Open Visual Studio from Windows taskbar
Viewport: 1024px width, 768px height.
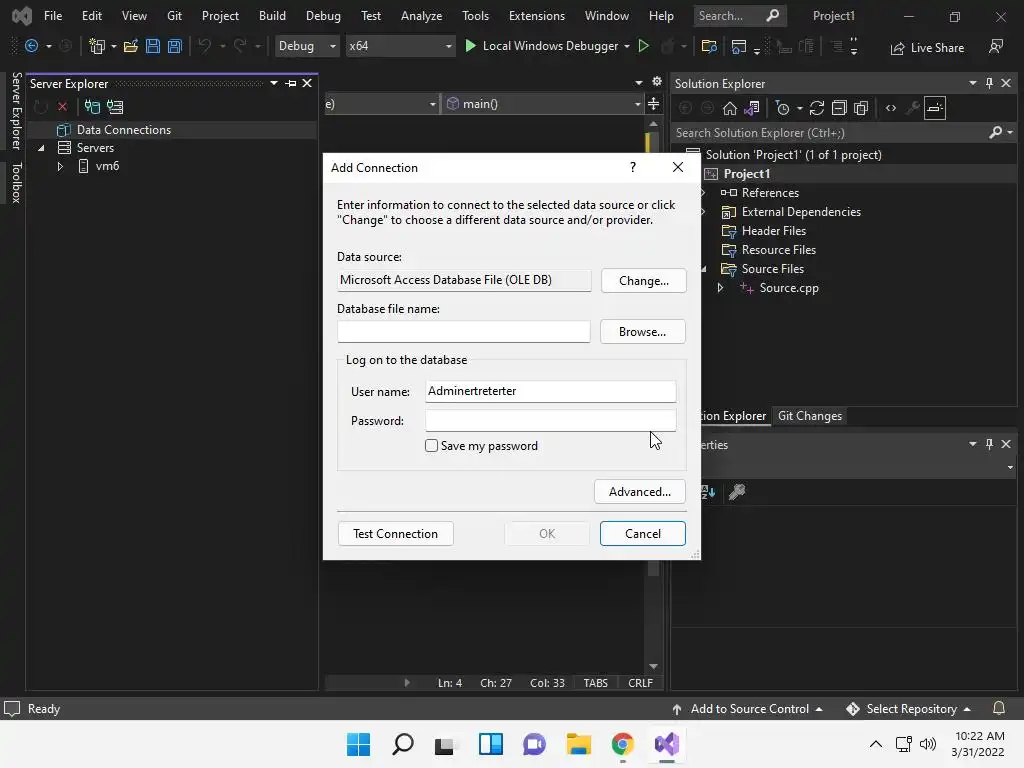(667, 744)
